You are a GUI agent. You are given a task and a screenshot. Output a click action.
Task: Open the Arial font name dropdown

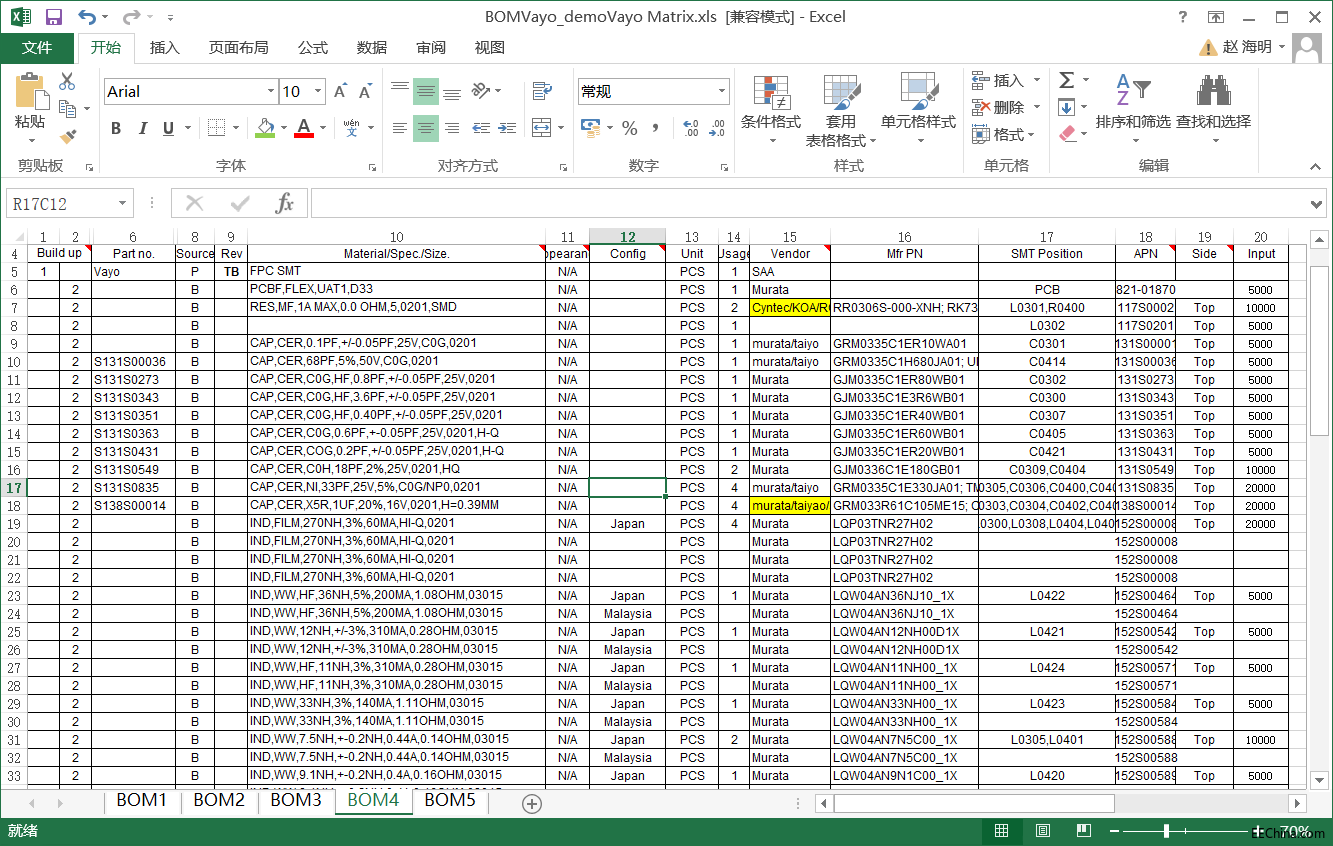point(270,92)
